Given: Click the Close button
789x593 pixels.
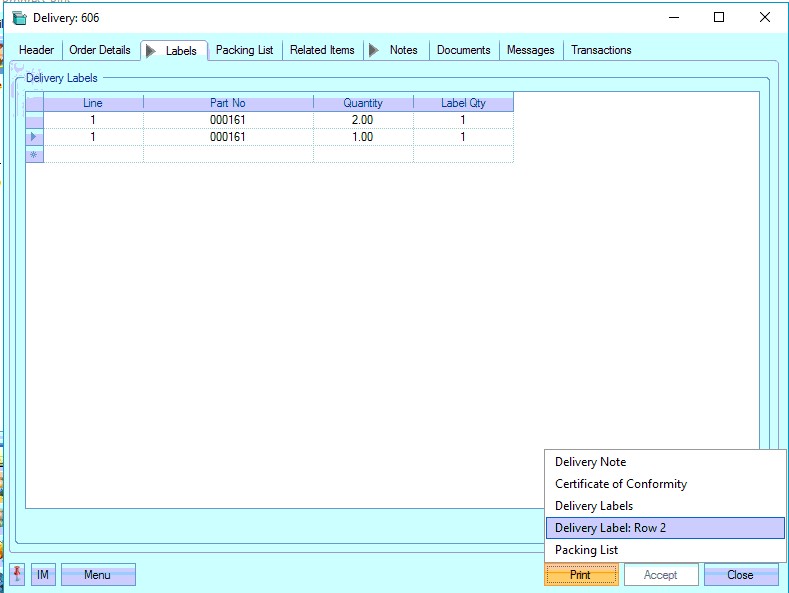Looking at the screenshot, I should coord(740,575).
